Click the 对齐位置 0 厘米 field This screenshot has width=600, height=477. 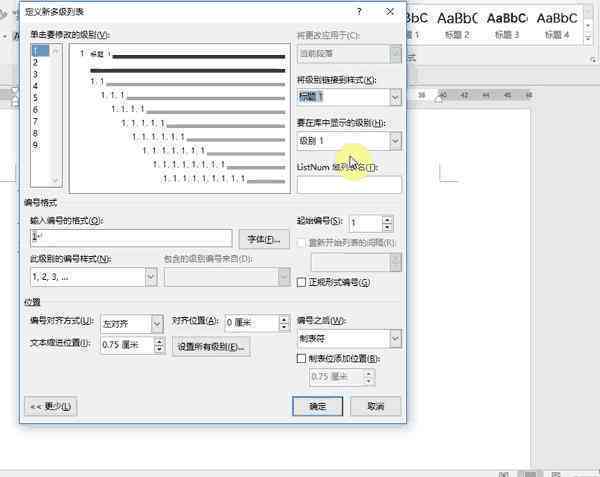tap(252, 323)
